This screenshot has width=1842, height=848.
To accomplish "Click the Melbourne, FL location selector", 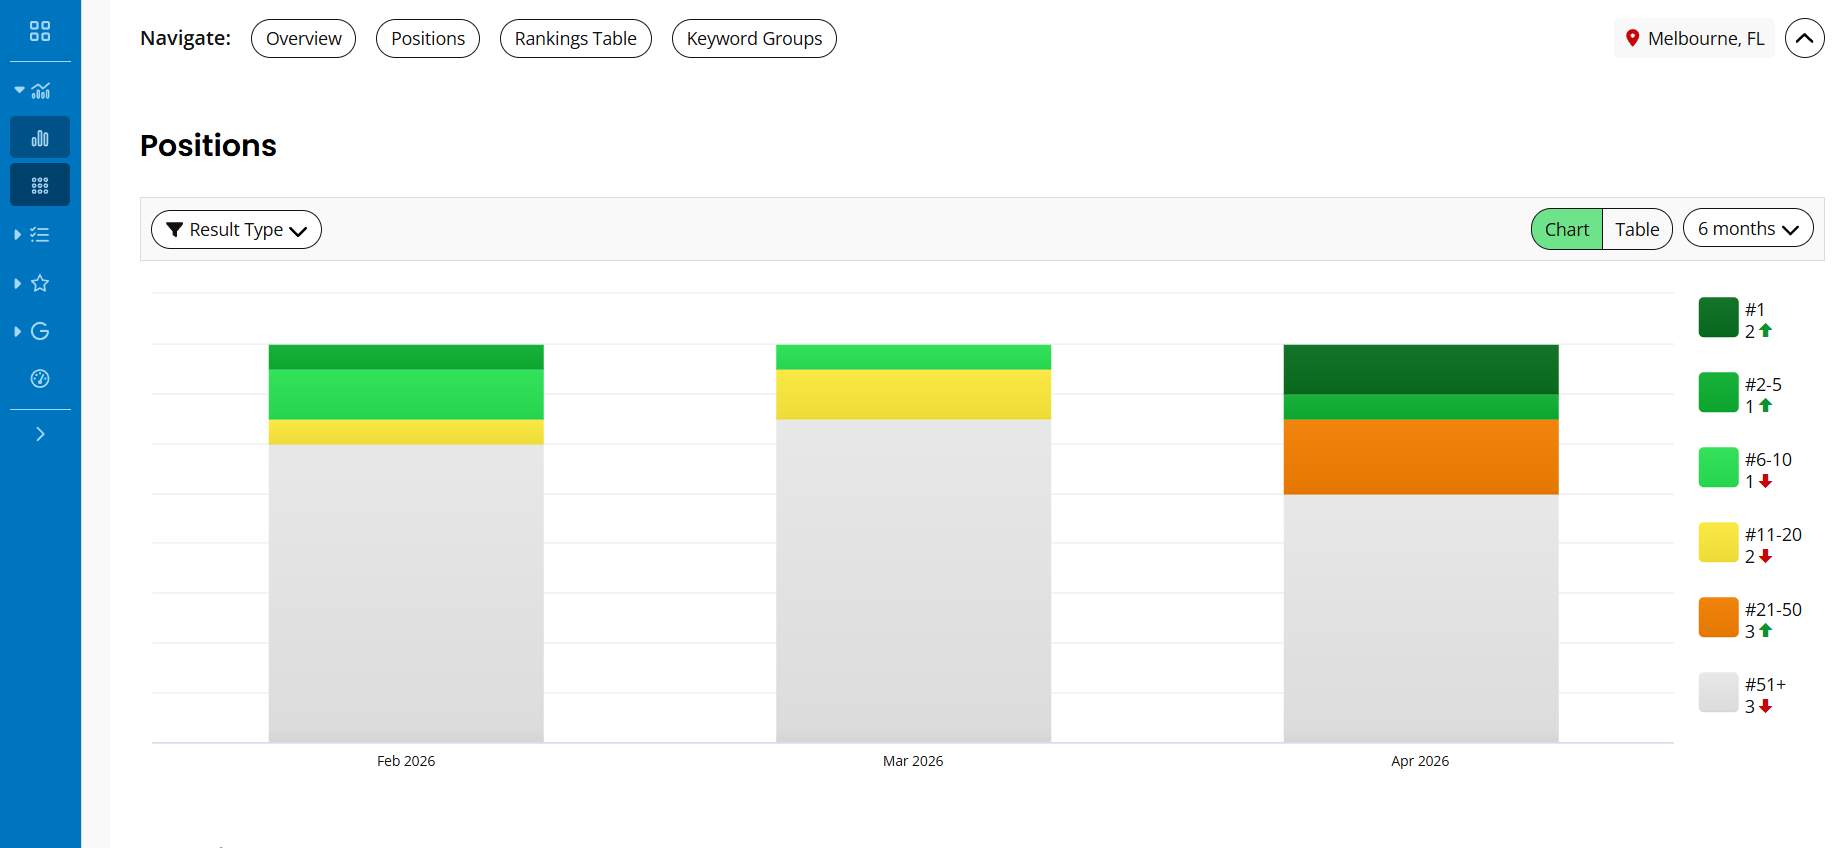I will [x=1694, y=39].
